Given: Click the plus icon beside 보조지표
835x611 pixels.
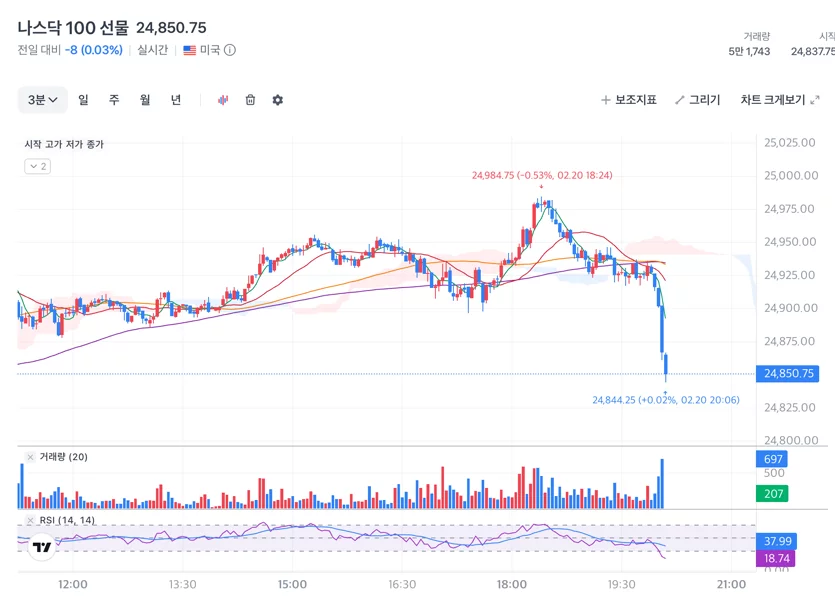Looking at the screenshot, I should point(605,100).
